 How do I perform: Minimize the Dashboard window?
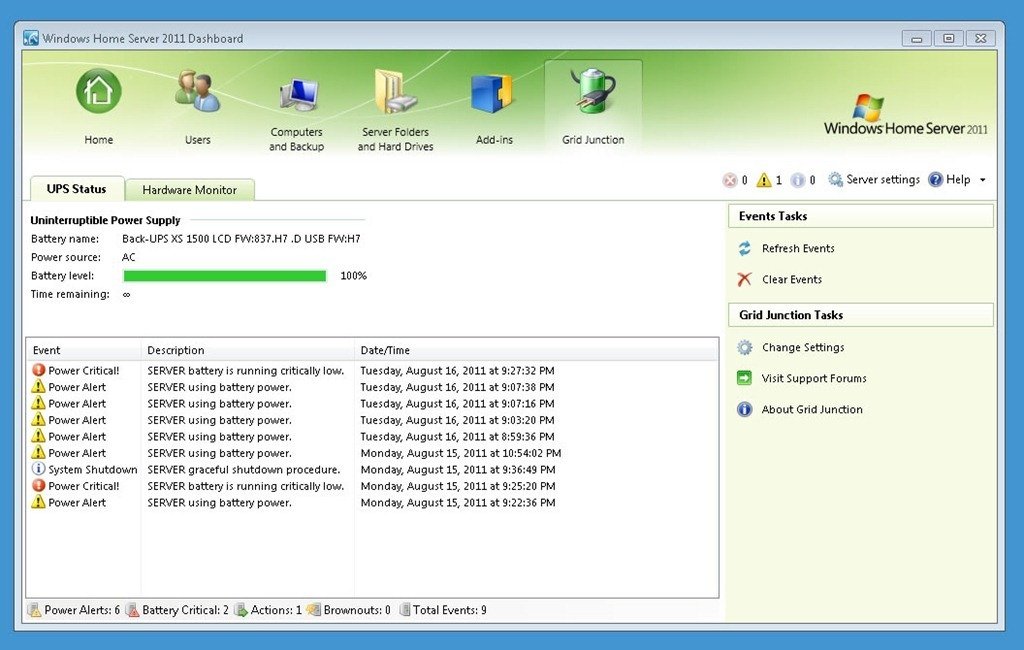pos(916,39)
